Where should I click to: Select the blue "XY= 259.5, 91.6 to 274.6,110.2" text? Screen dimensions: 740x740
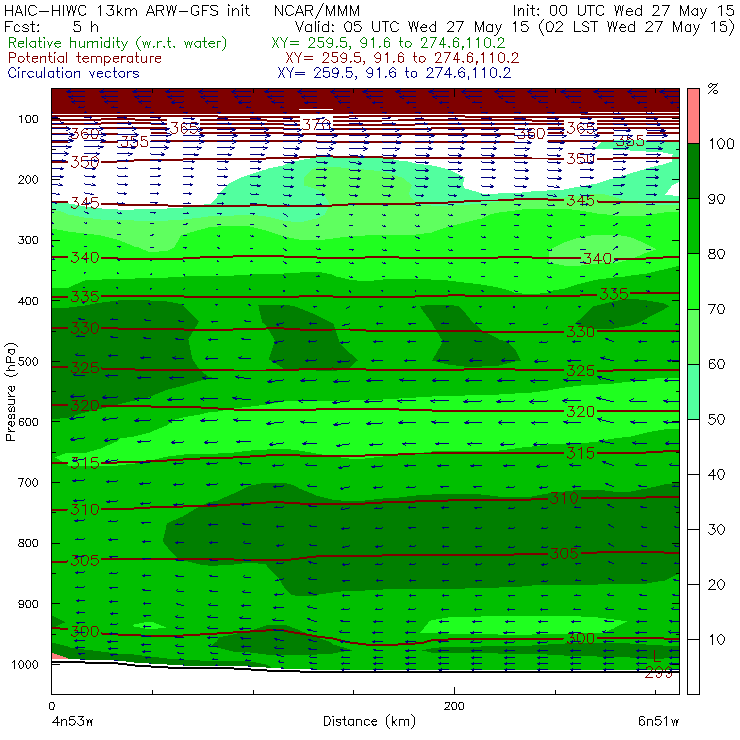(x=394, y=73)
